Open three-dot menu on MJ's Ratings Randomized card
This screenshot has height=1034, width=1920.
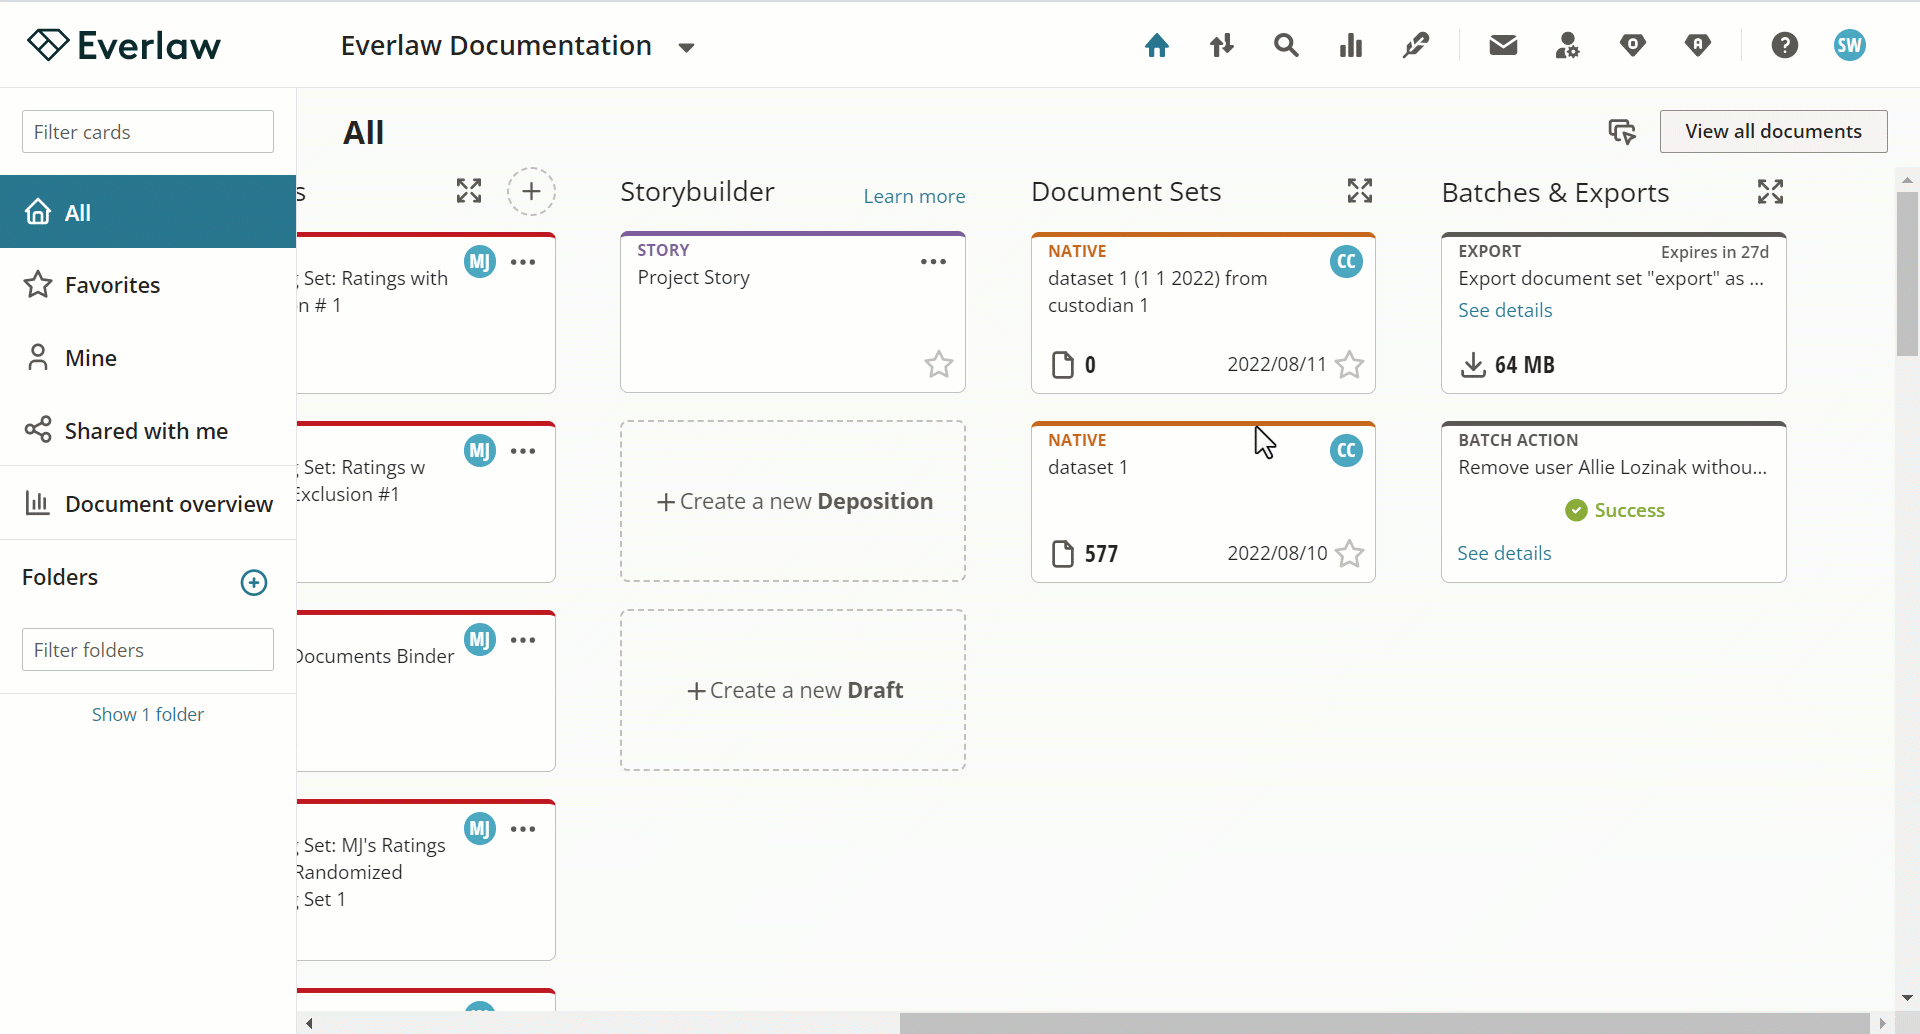523,829
